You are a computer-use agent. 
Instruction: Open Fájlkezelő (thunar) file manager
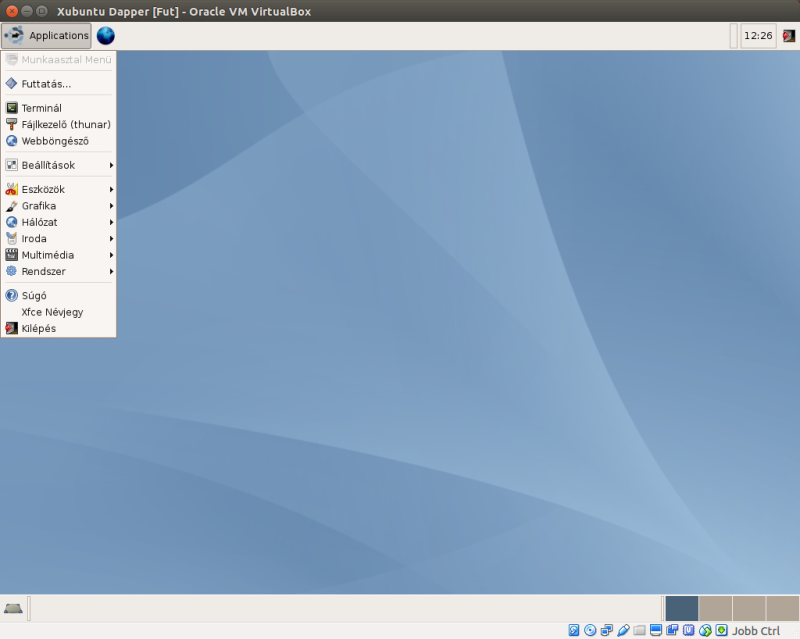[x=59, y=124]
